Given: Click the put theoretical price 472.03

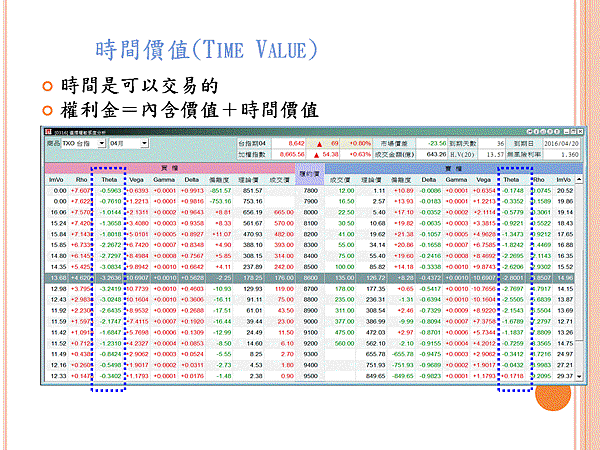Looking at the screenshot, I should point(375,333).
